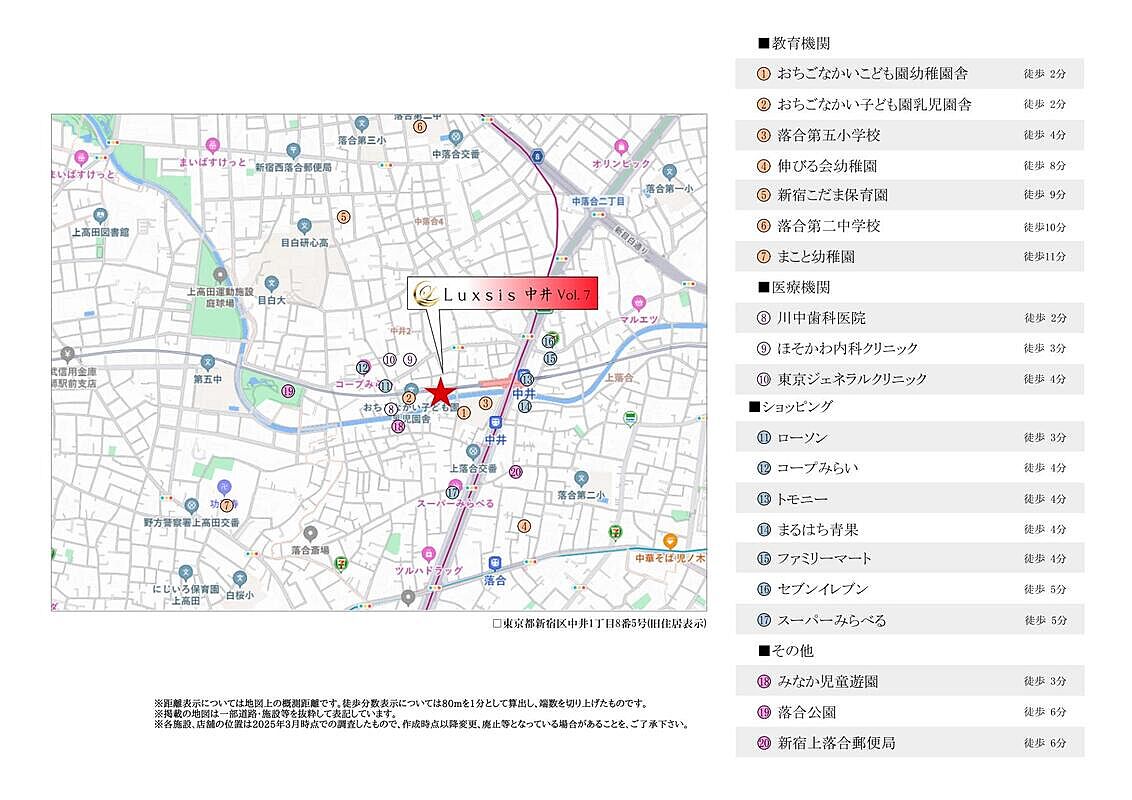Image resolution: width=1132 pixels, height=800 pixels.
Task: Click map marker 20 on the map
Action: pos(516,472)
